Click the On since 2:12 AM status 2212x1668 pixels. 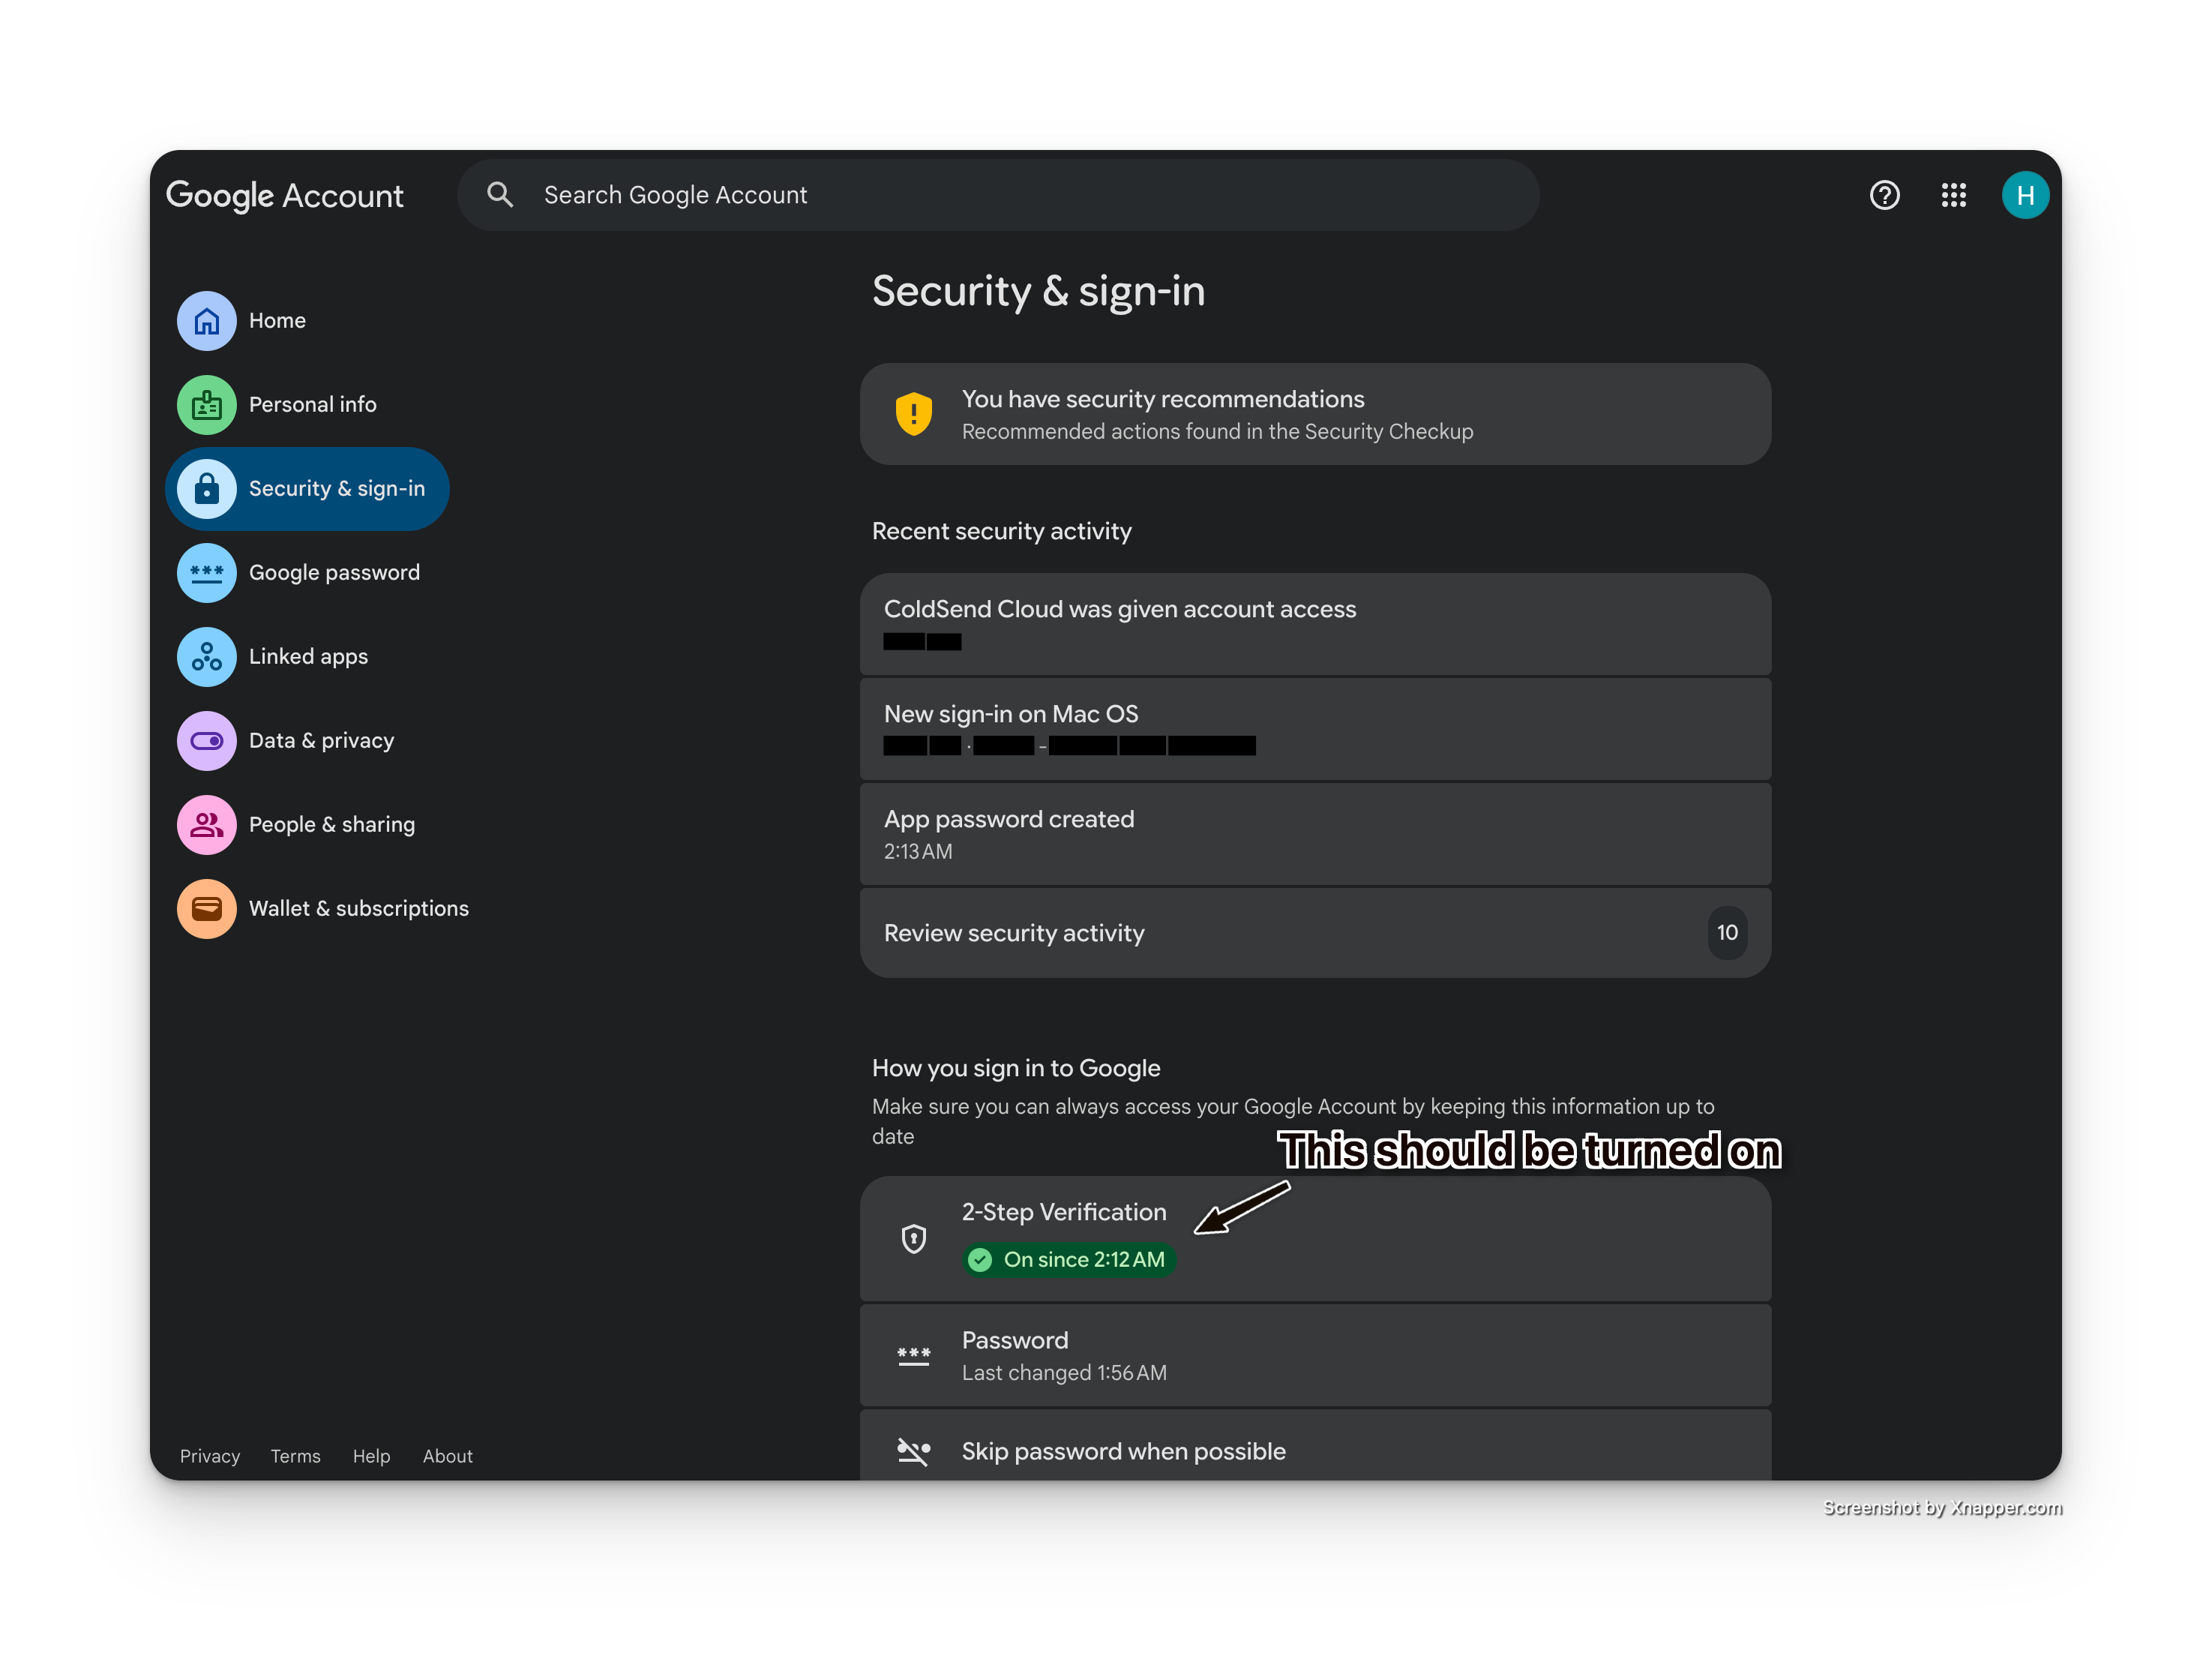click(1069, 1260)
